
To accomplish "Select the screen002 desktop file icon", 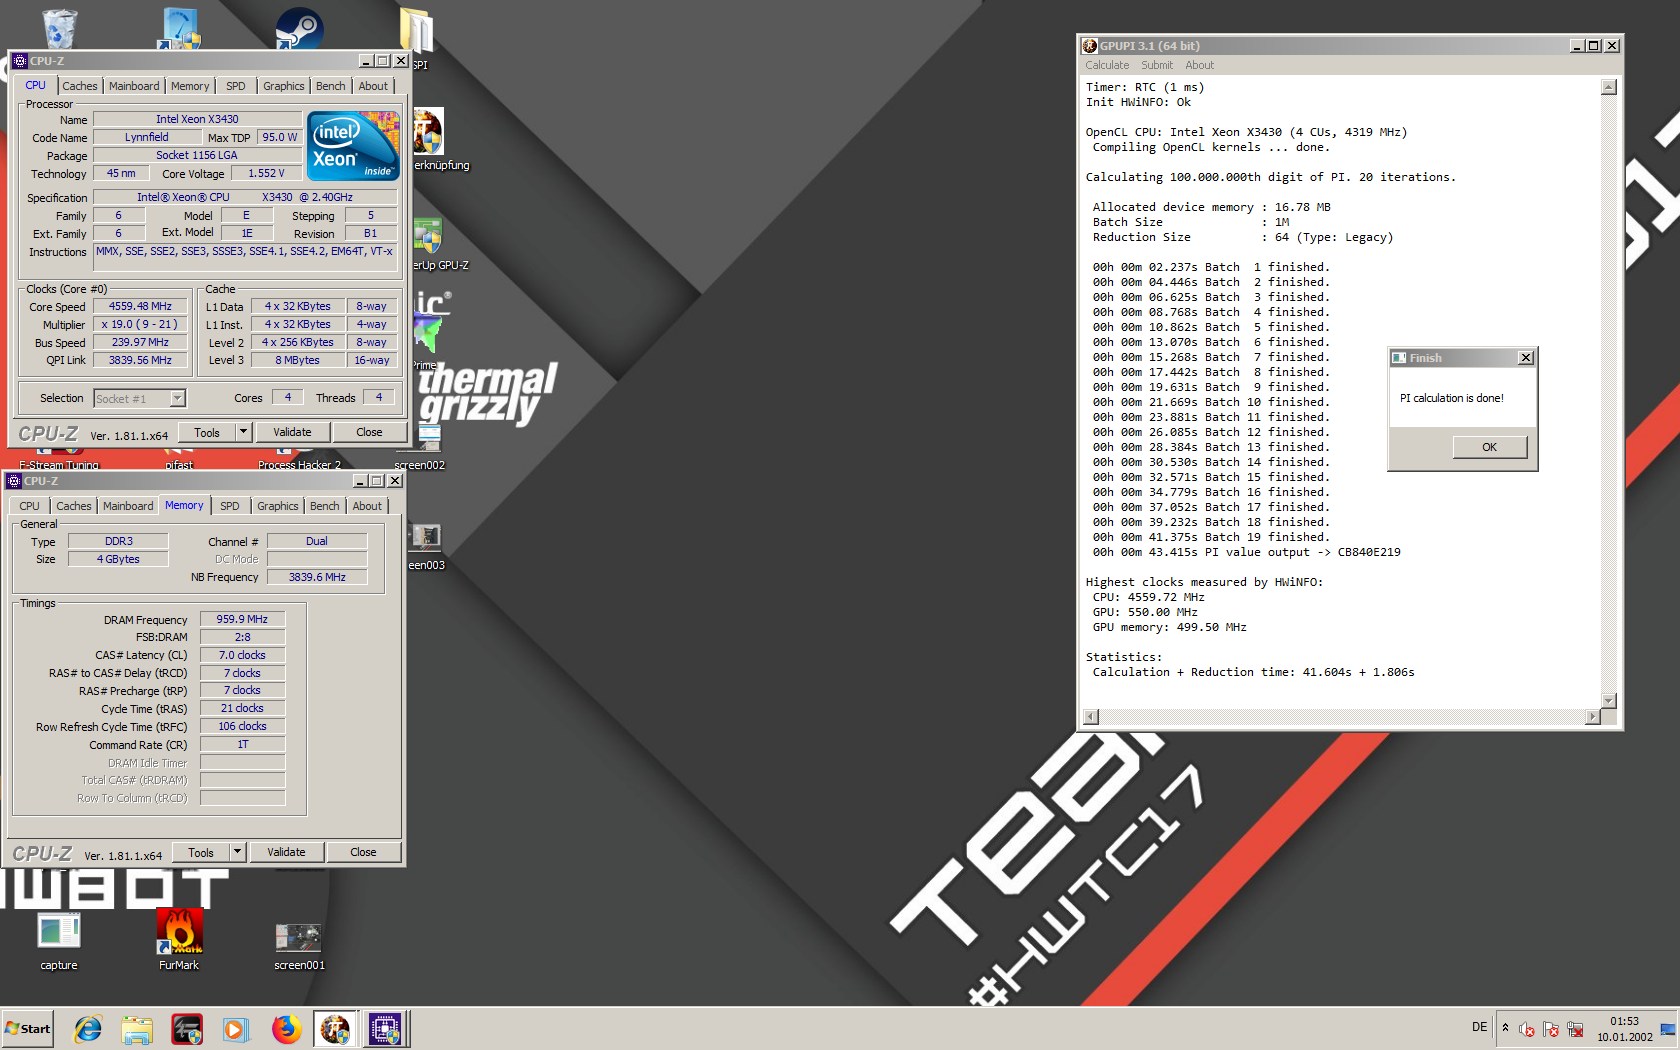I will pos(430,438).
